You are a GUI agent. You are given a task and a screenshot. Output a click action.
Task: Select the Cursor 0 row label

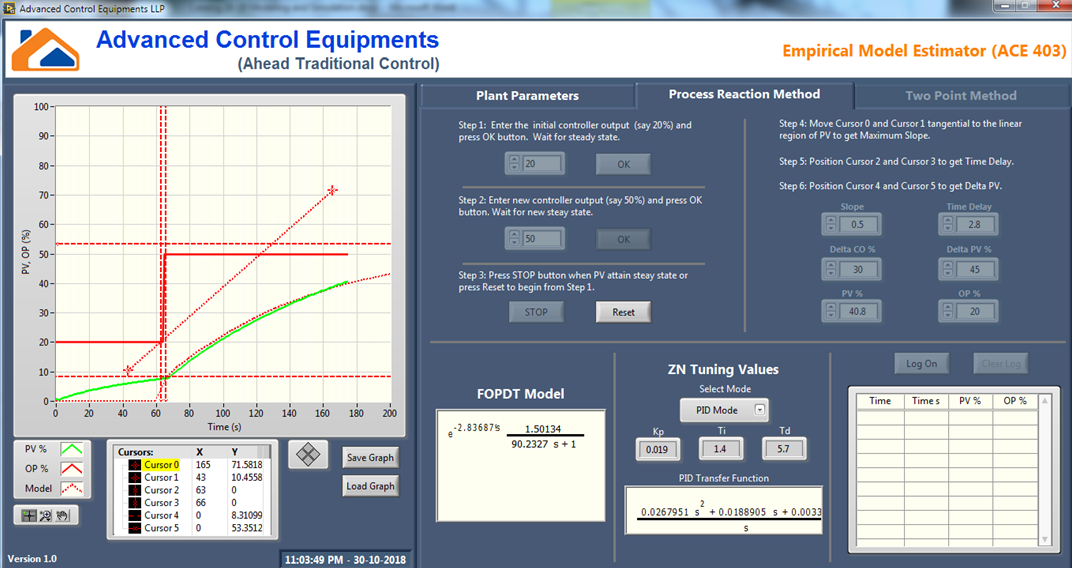(x=161, y=465)
